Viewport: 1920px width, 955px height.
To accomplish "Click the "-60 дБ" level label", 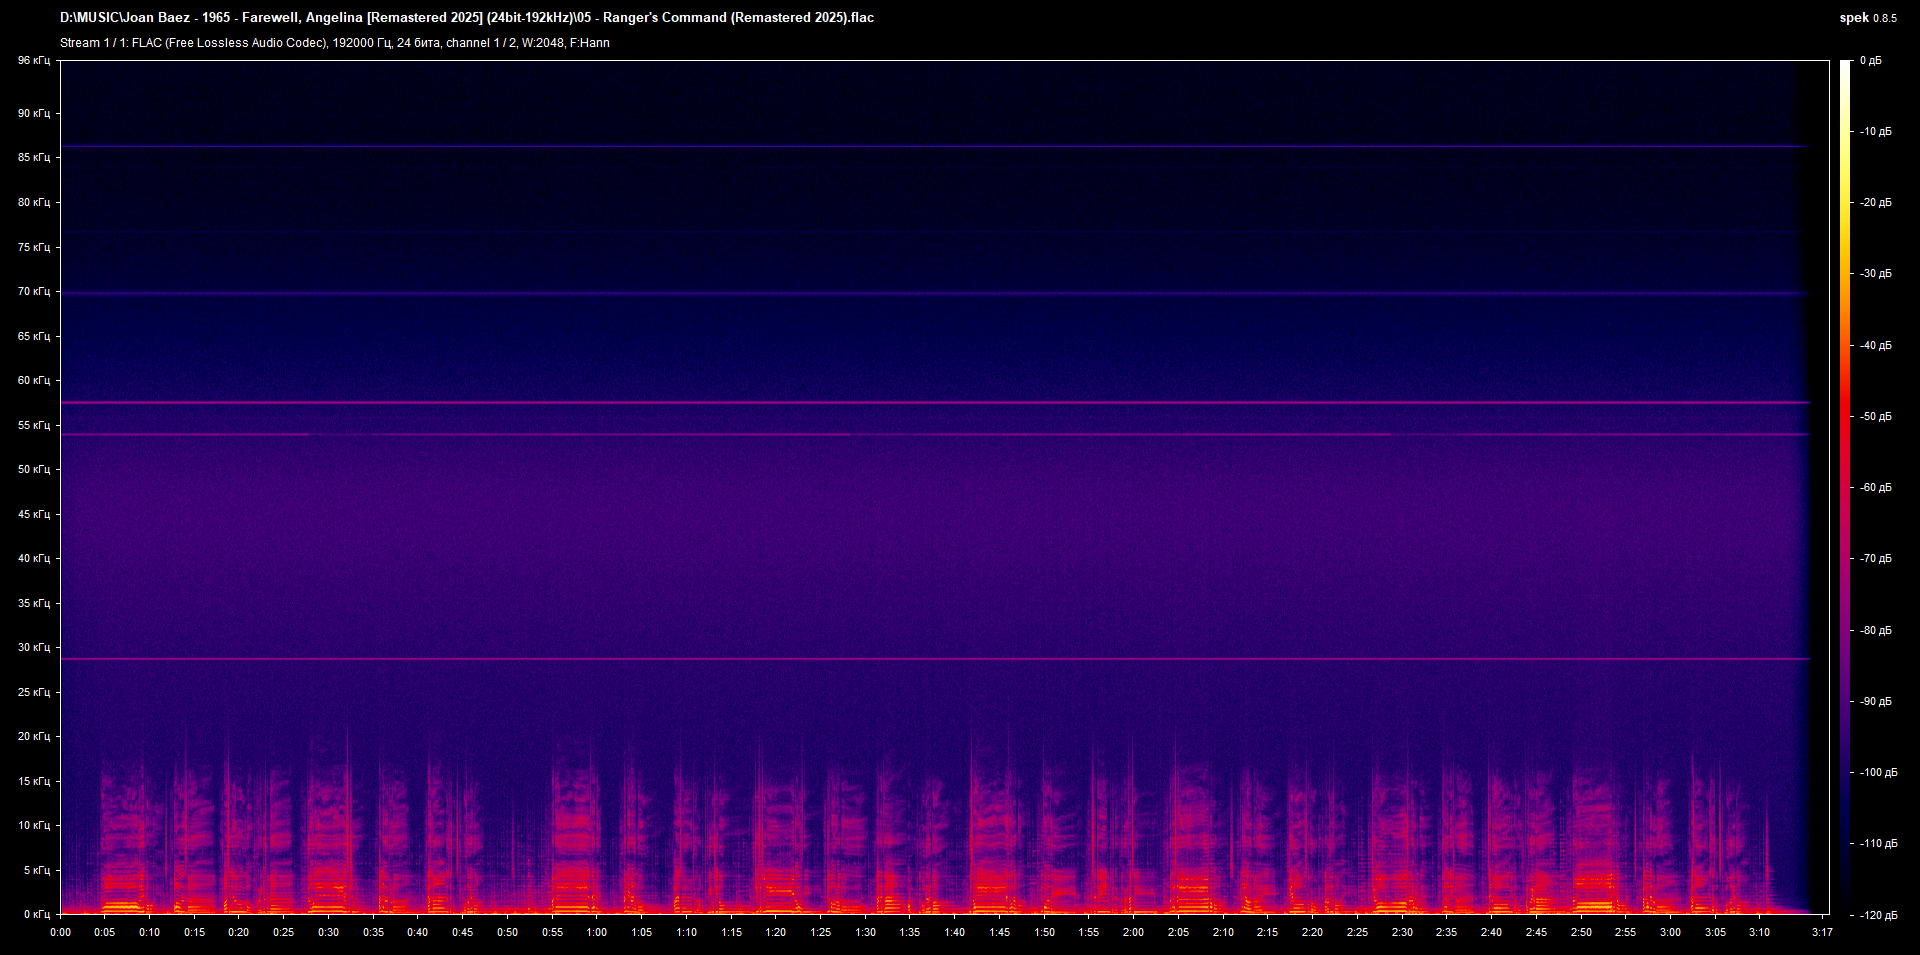I will tap(1875, 488).
